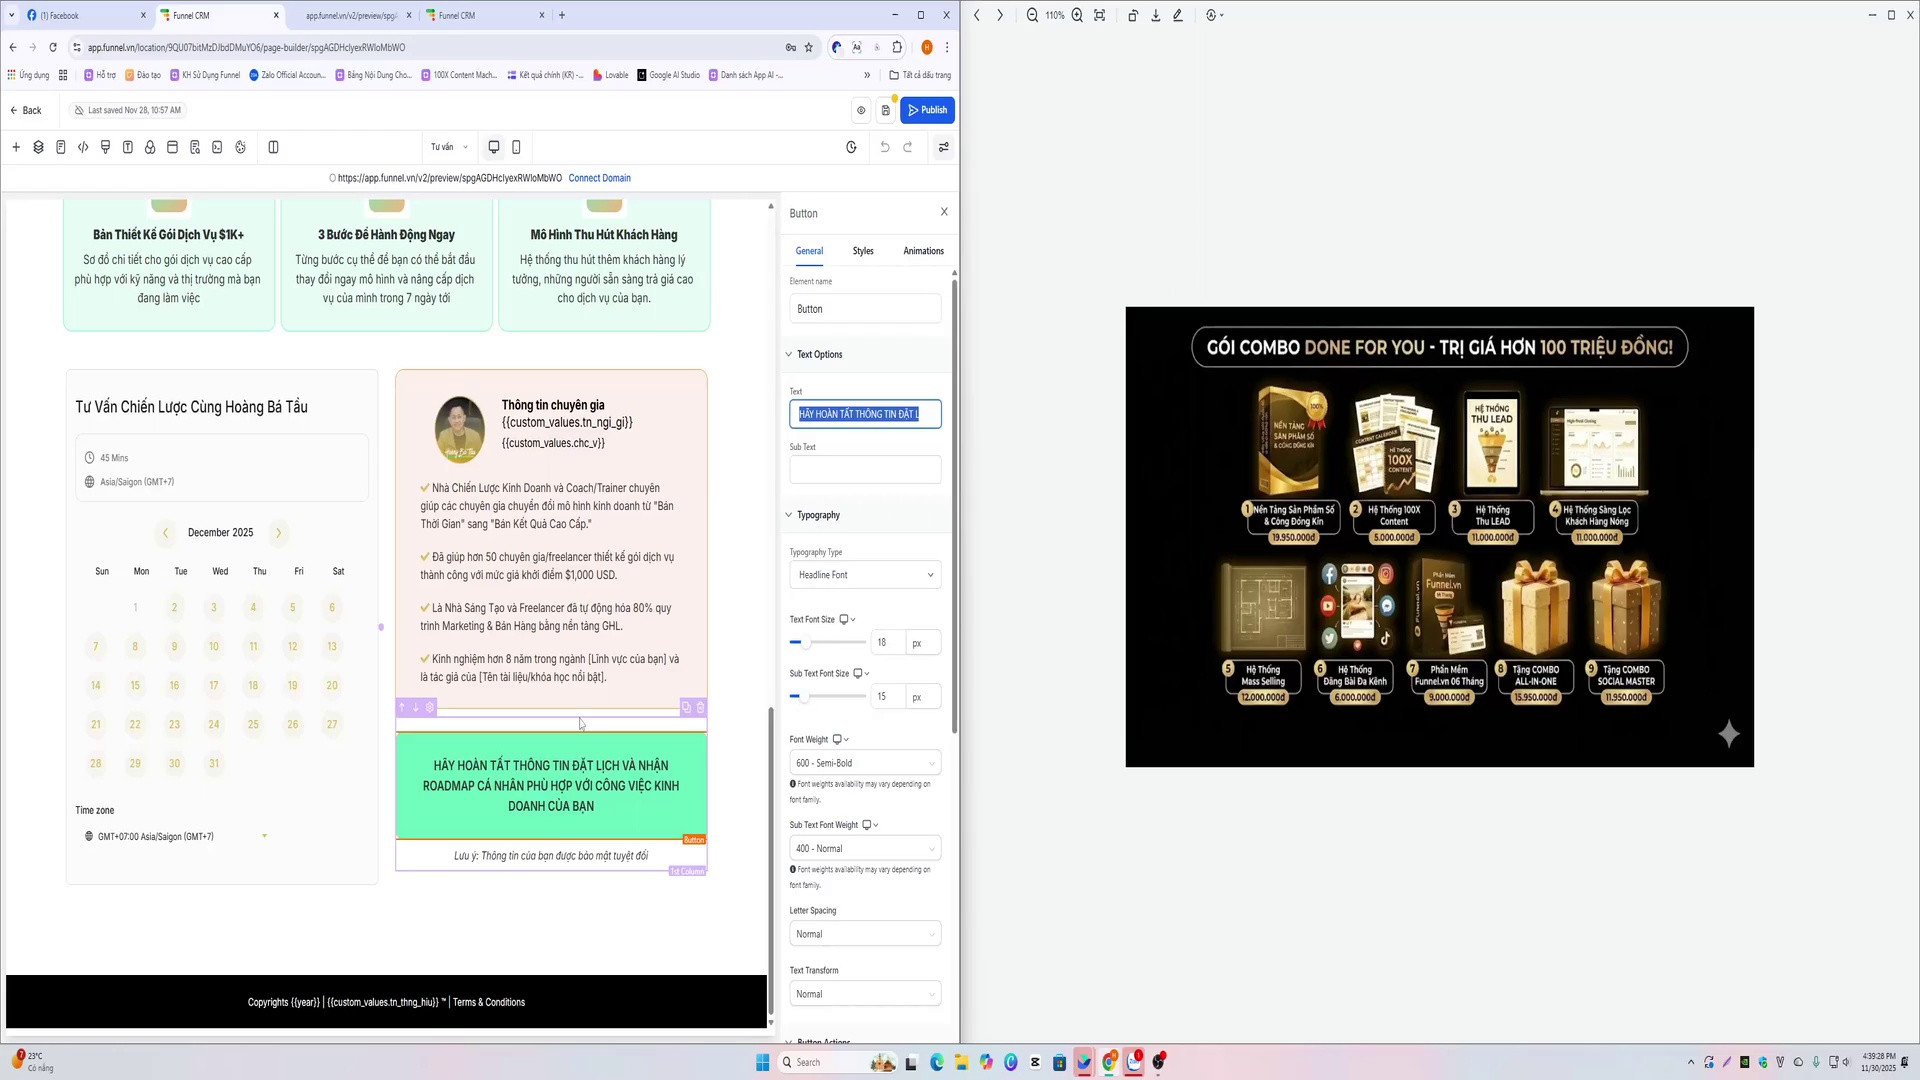Open the Typography Type Headline Font dropdown
This screenshot has width=1920, height=1080.
[x=865, y=575]
